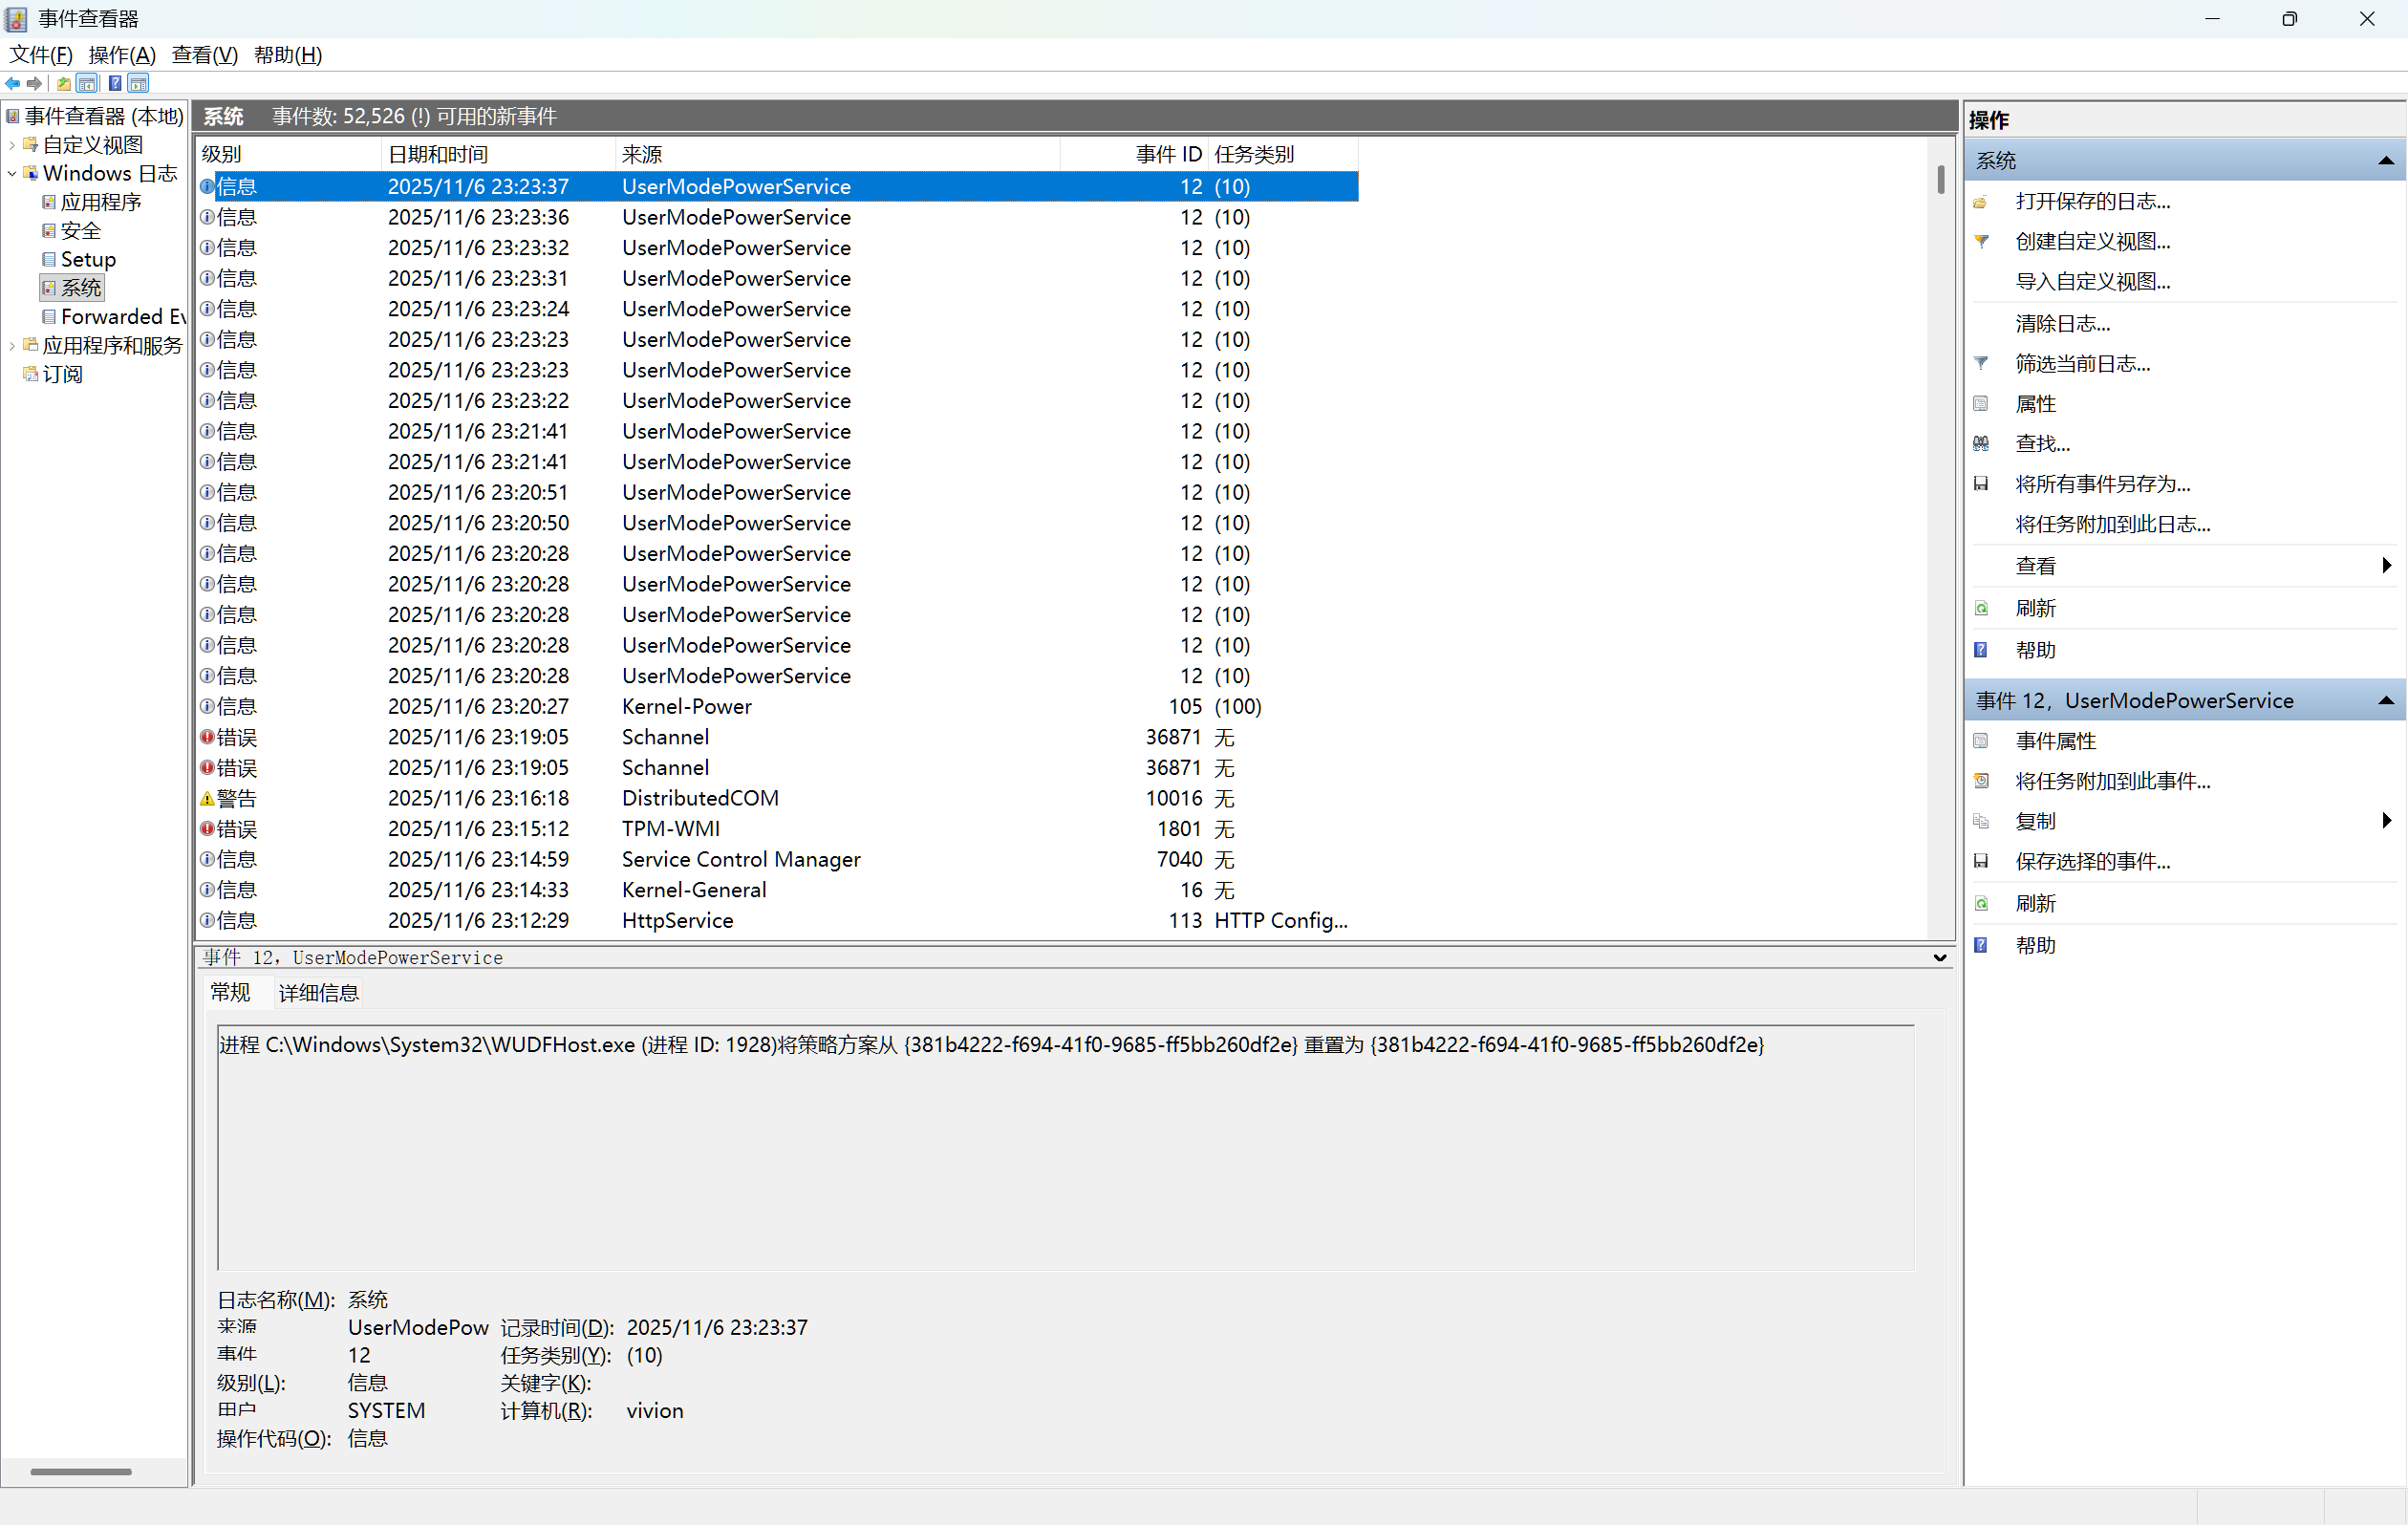Click the green refresh icon under 系统 actions
Image resolution: width=2408 pixels, height=1525 pixels.
(x=1981, y=608)
